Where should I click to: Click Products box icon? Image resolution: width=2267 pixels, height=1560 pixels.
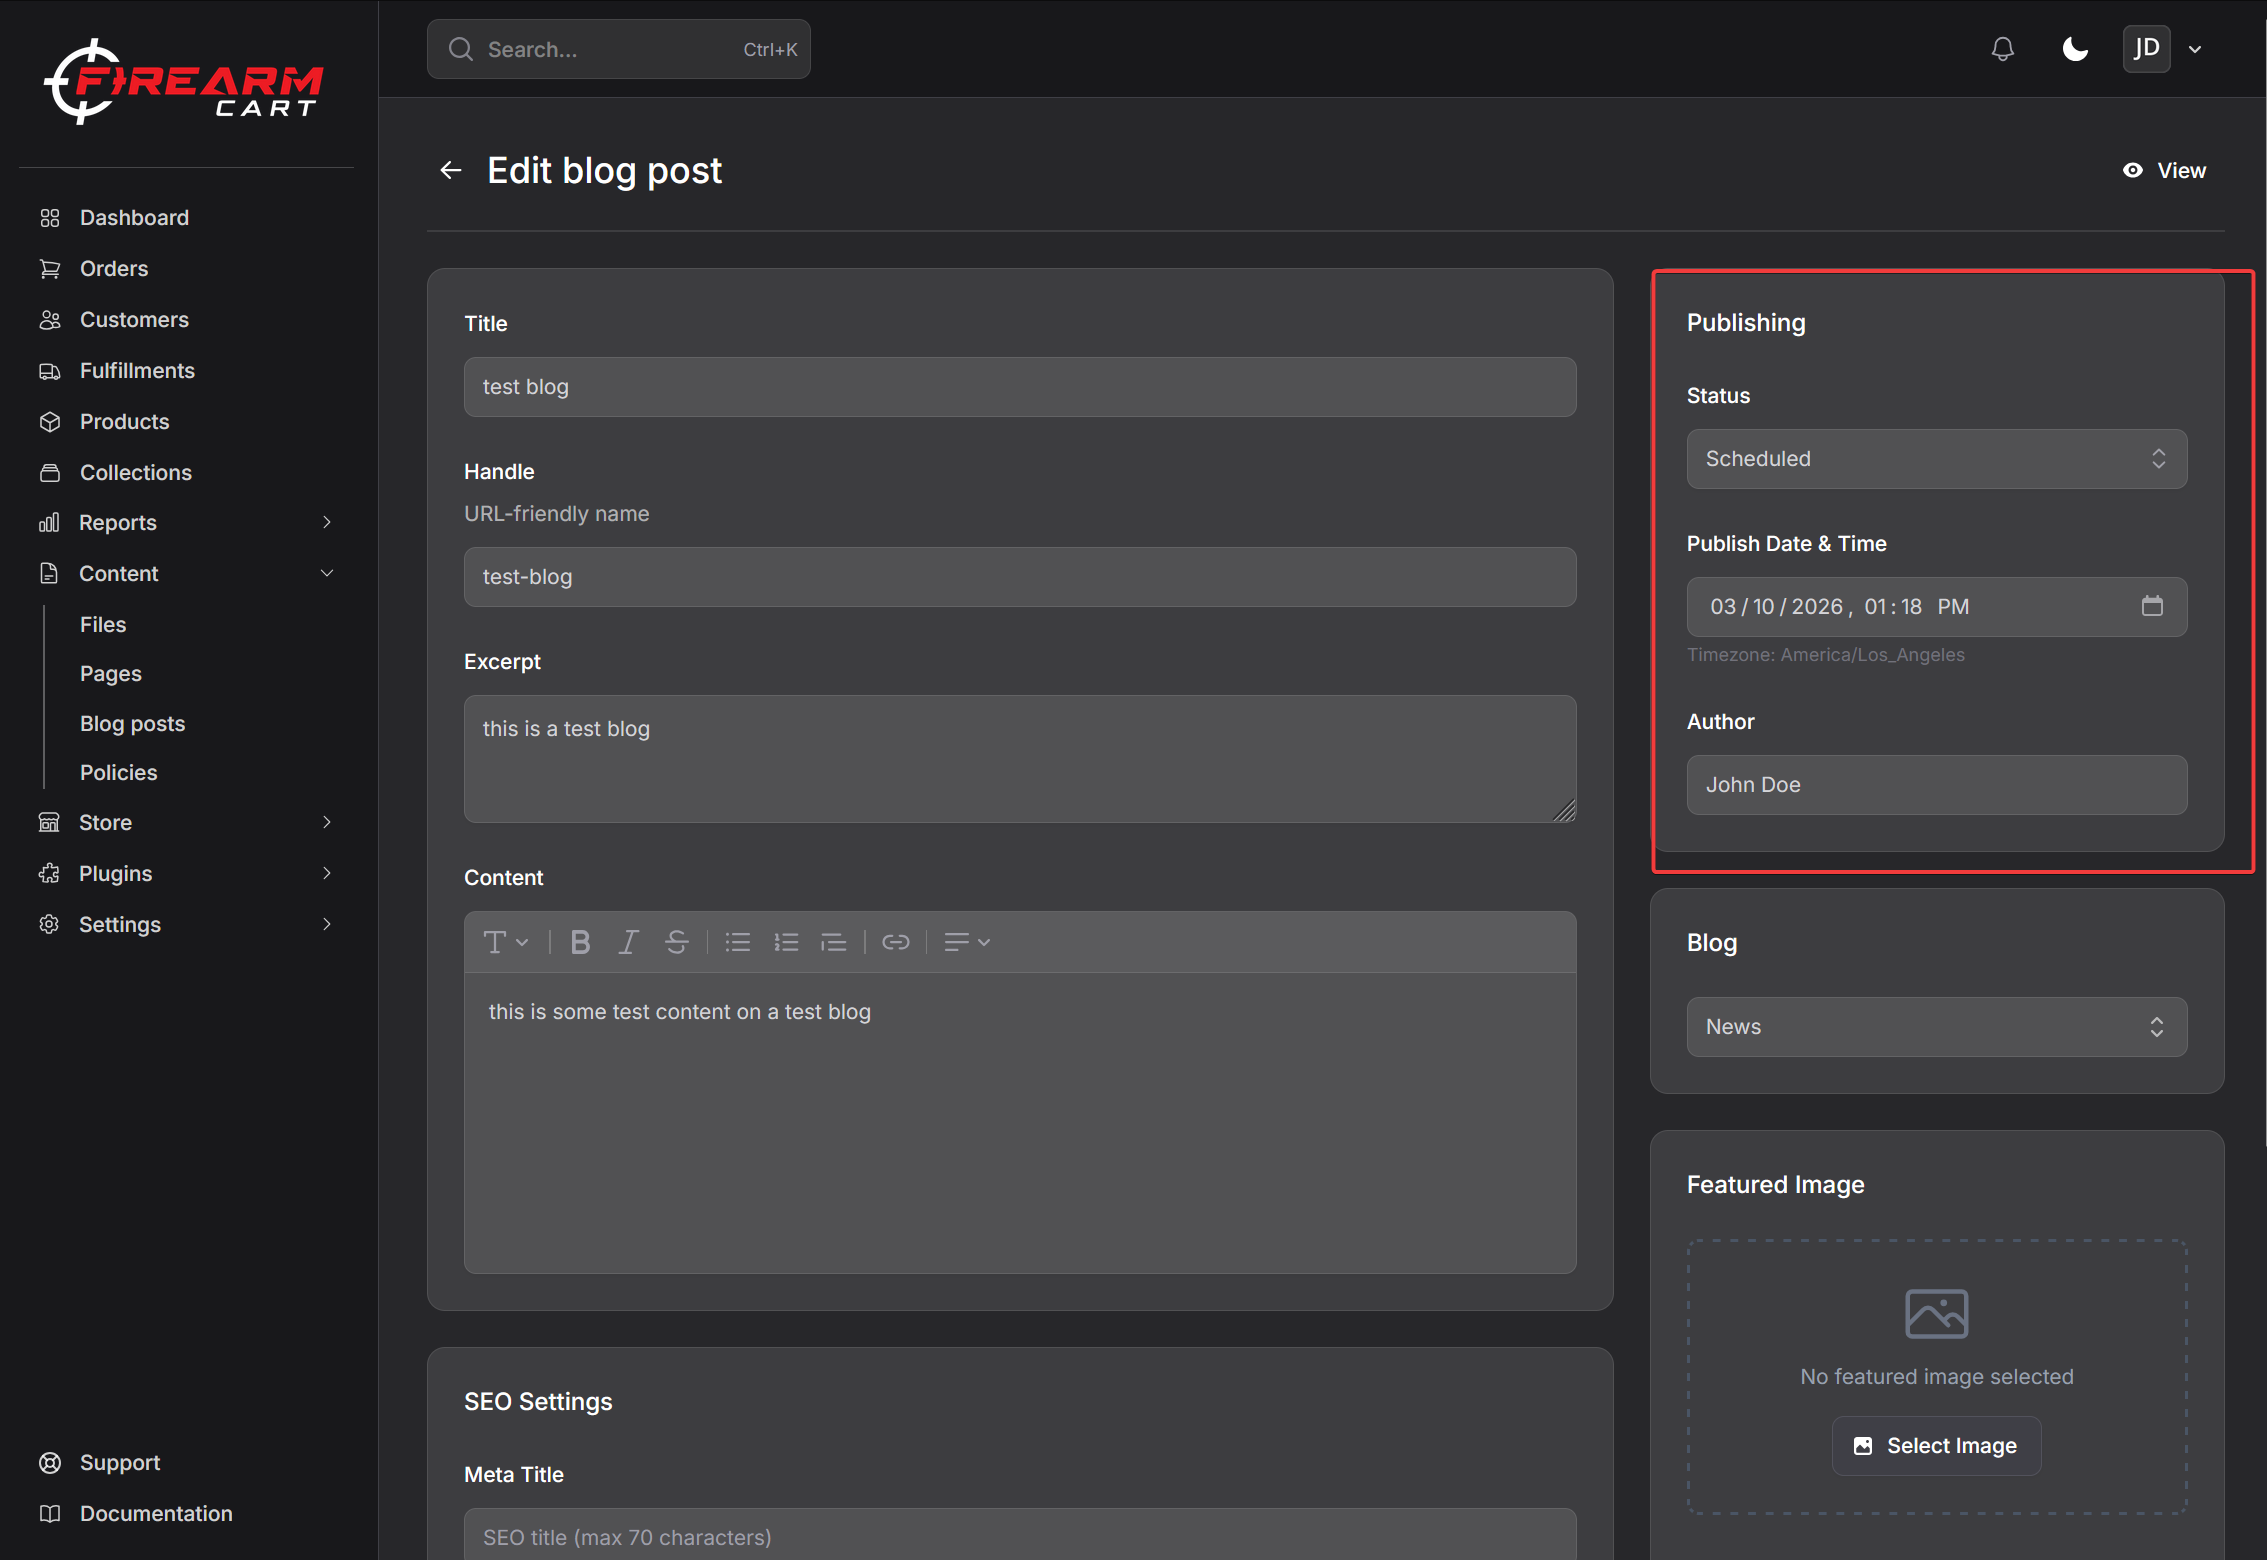point(50,421)
